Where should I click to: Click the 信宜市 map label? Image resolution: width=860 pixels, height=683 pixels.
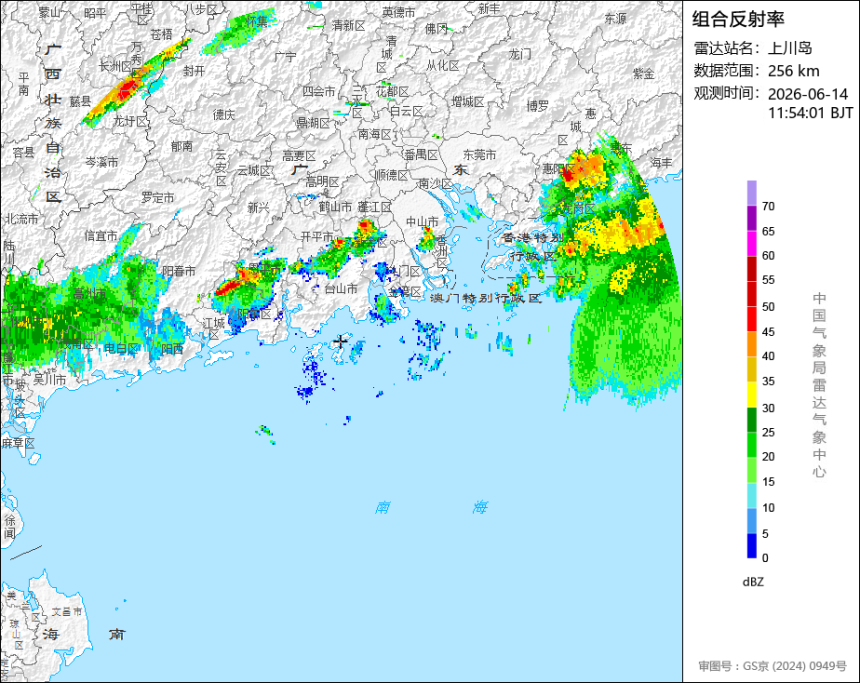tap(101, 236)
